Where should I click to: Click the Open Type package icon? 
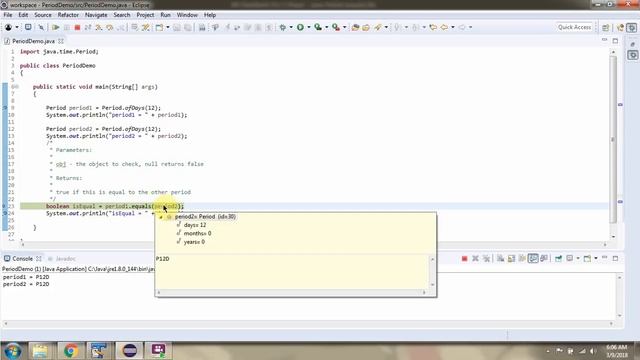[x=355, y=27]
